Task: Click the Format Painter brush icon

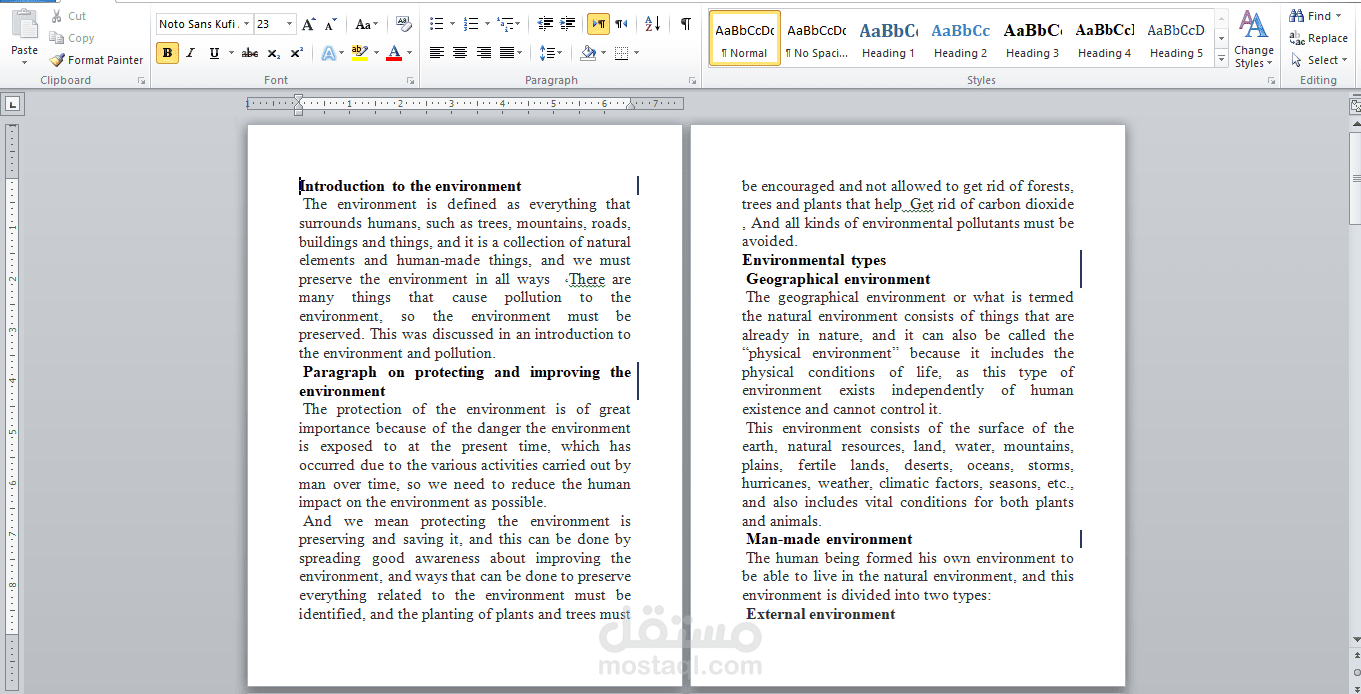Action: 57,60
